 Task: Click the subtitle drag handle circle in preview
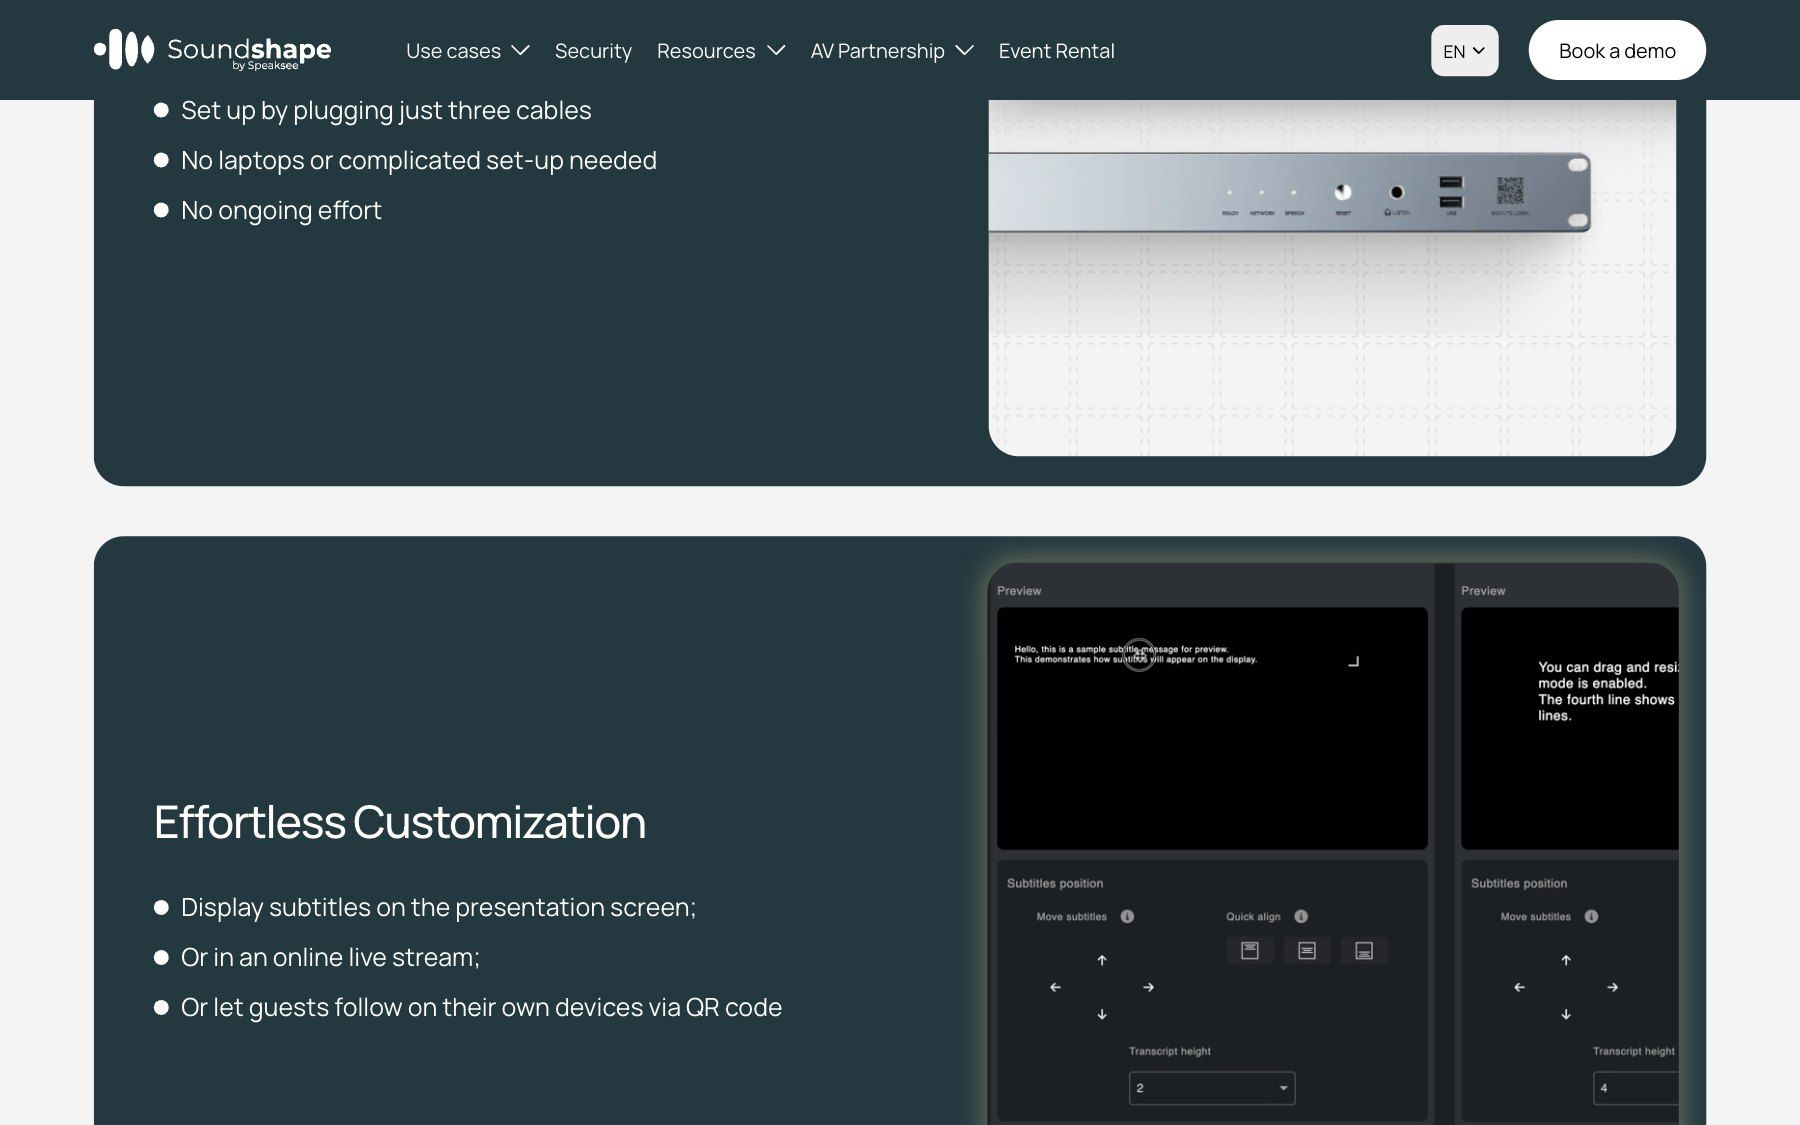(x=1139, y=655)
